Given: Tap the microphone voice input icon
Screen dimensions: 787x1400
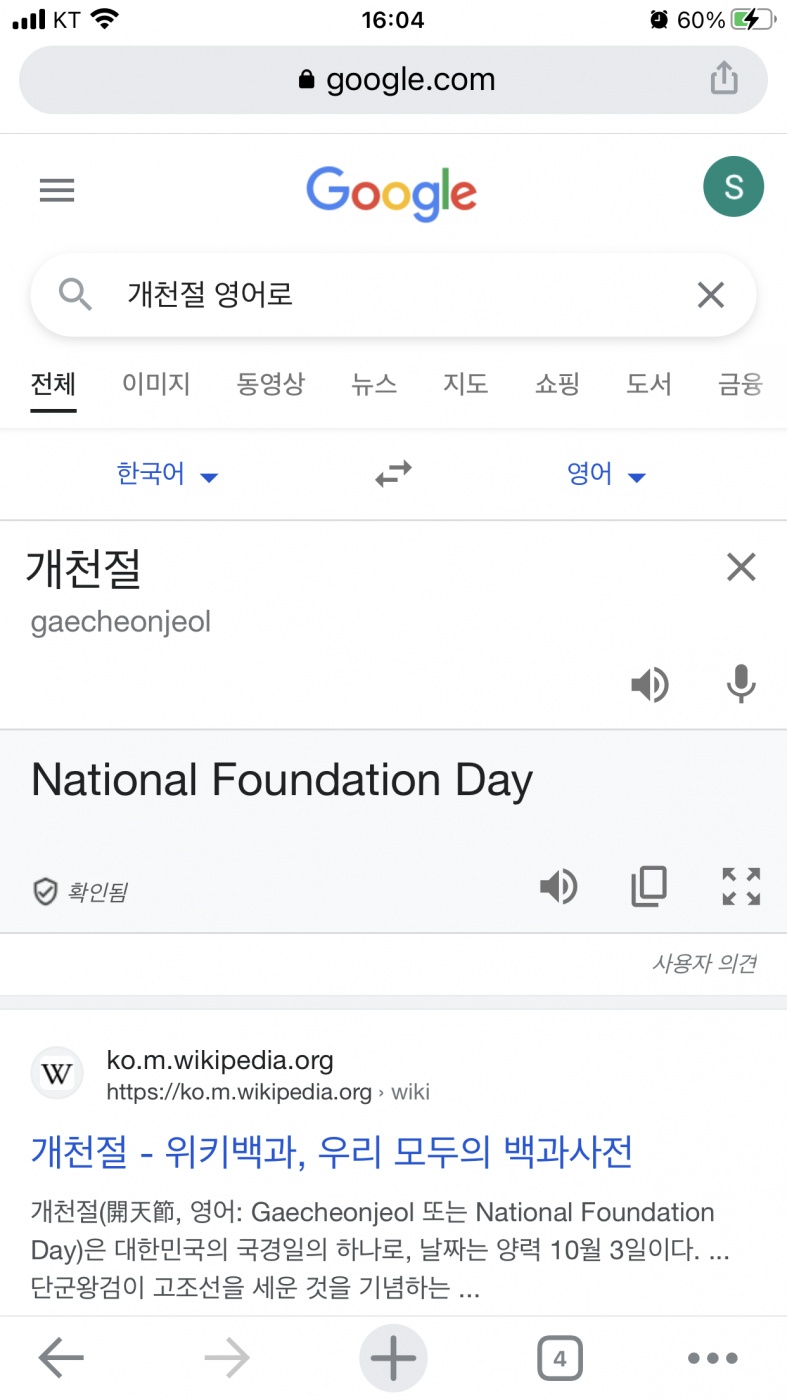Looking at the screenshot, I should coord(741,685).
